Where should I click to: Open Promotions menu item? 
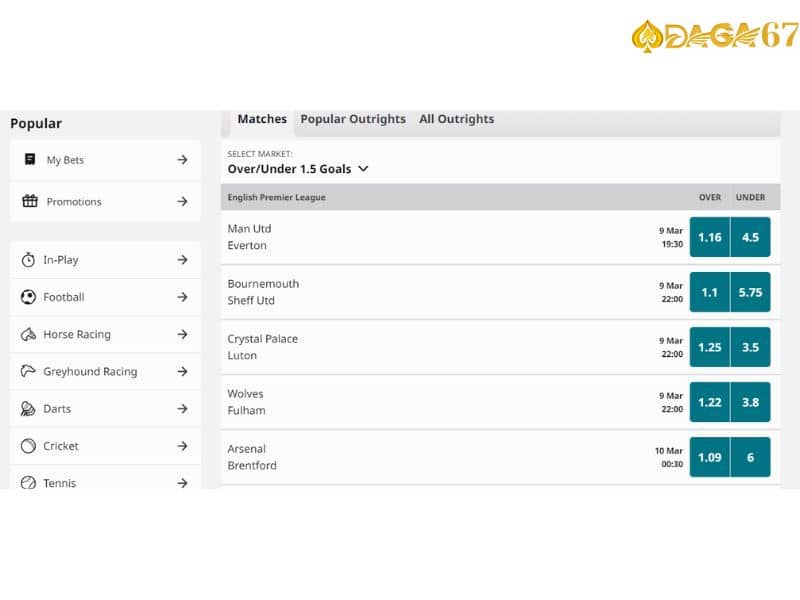click(x=105, y=202)
